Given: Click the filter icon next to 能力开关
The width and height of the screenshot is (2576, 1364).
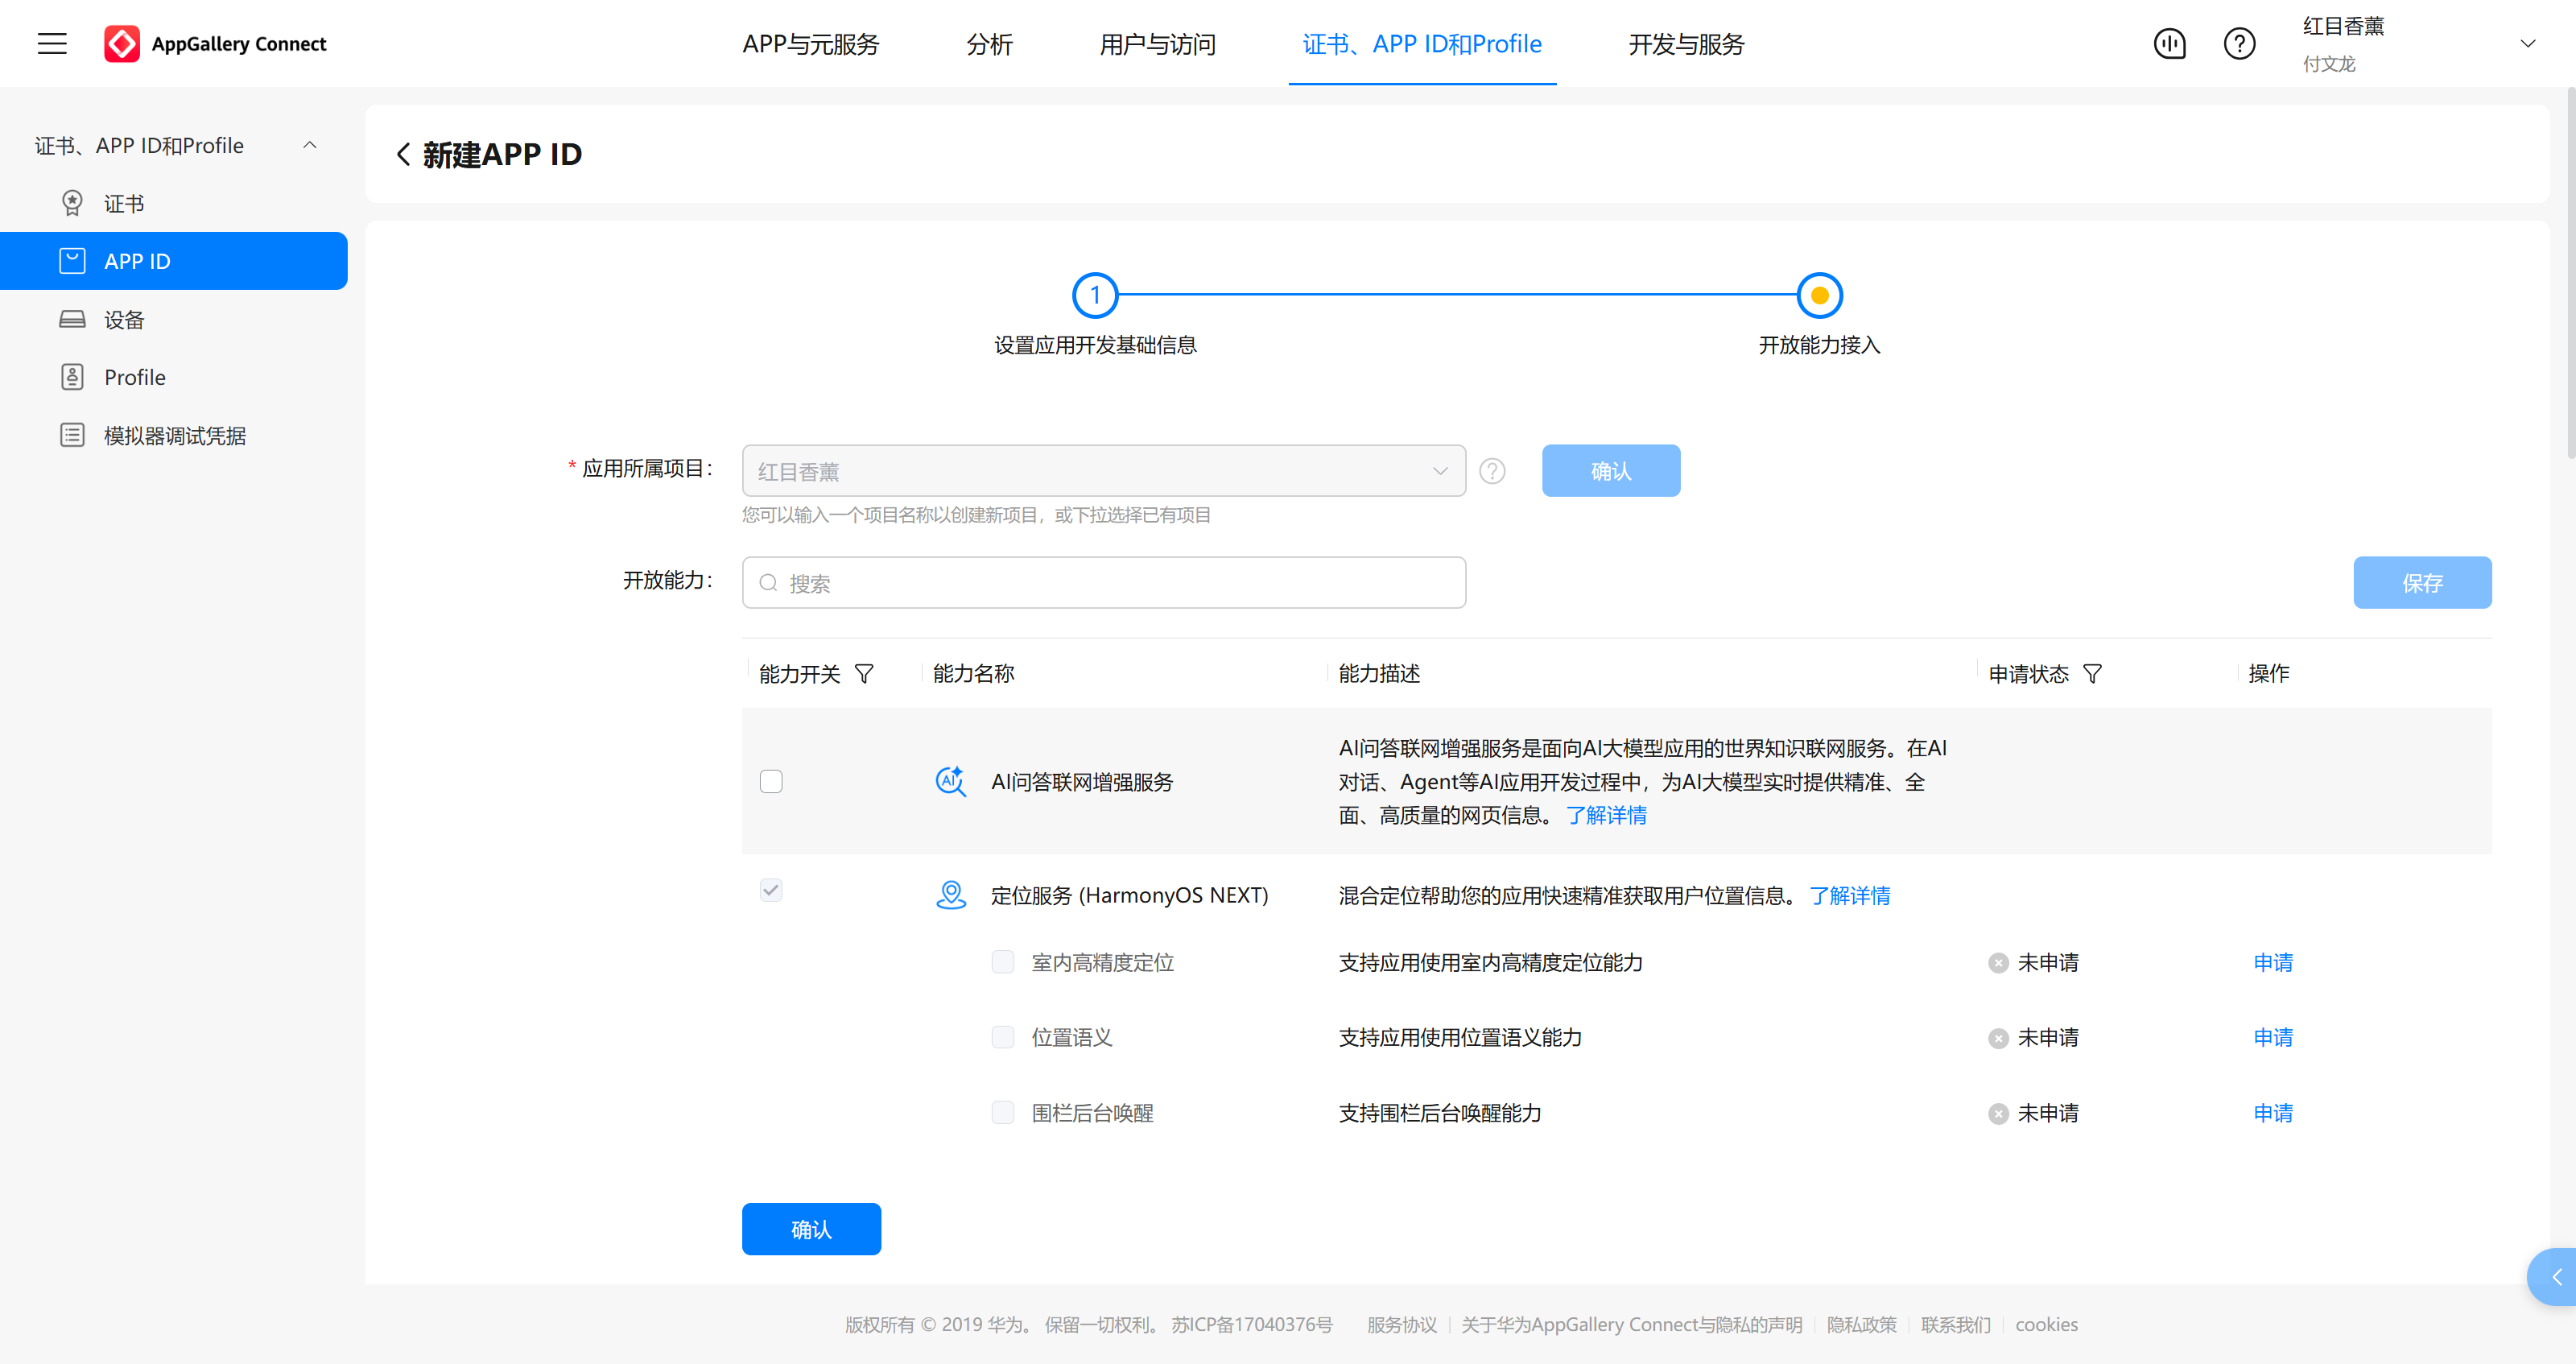Looking at the screenshot, I should (864, 674).
